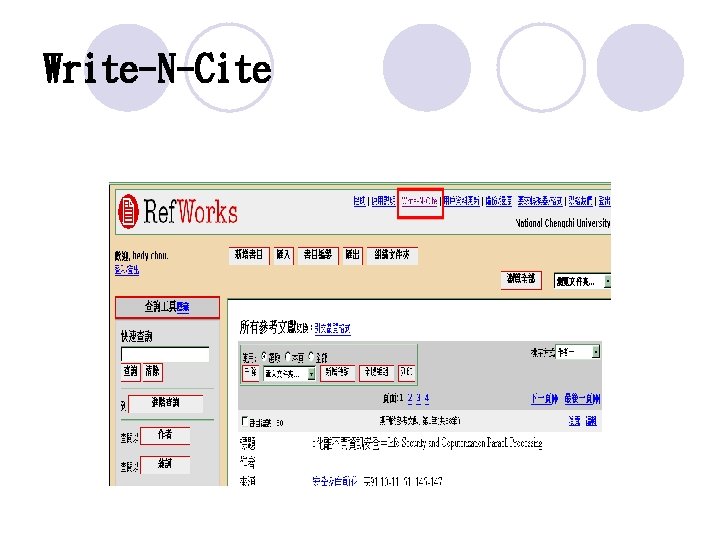
Task: Open the folder organizing button after 匯出
Action: (392, 255)
